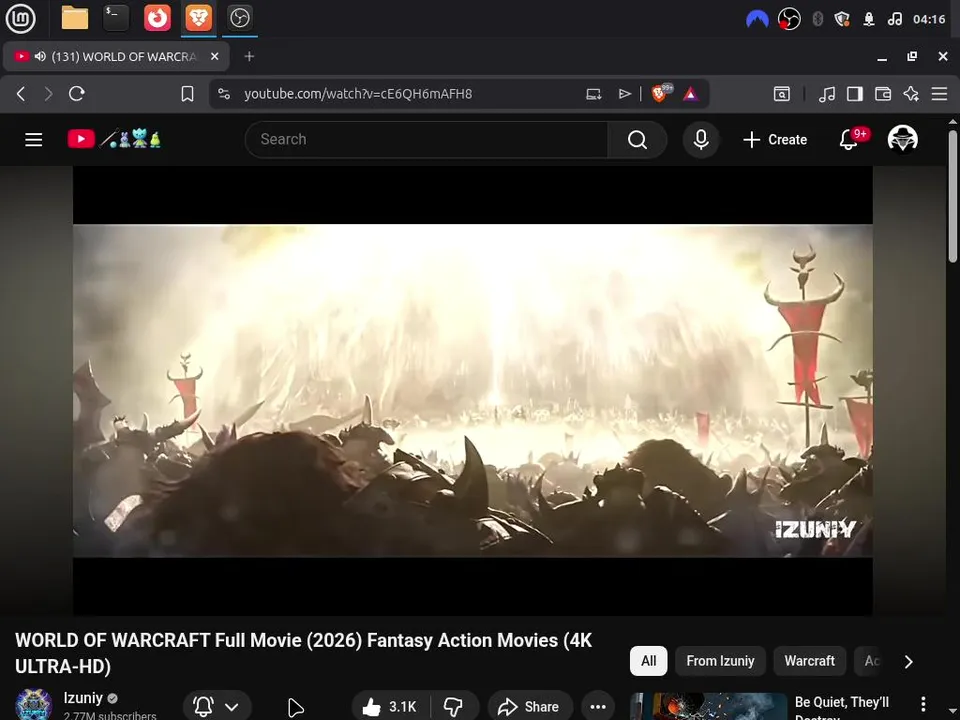
Task: Restore down the Brave browser window
Action: 912,56
